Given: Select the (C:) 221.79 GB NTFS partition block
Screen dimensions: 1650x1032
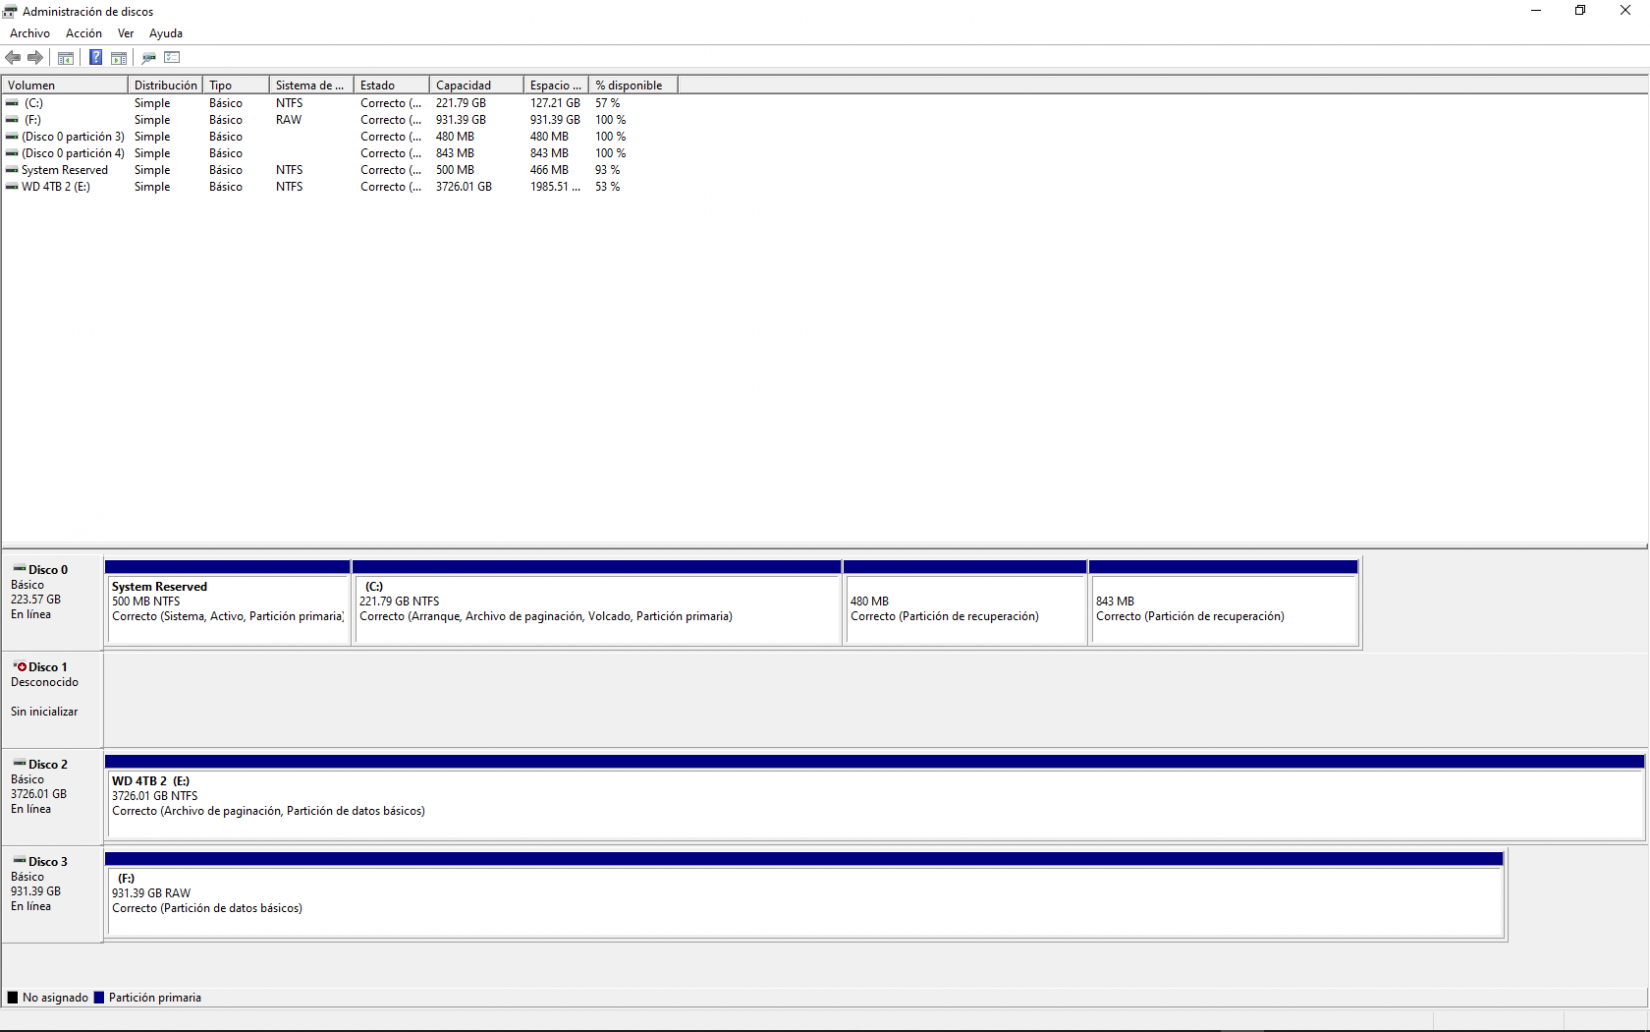Looking at the screenshot, I should 597,603.
